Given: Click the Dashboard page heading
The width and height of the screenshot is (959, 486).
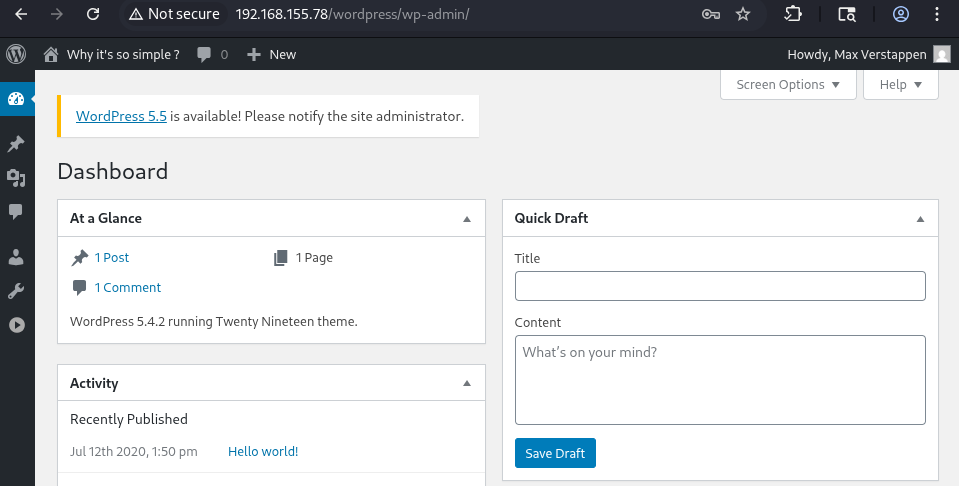Looking at the screenshot, I should 113,171.
